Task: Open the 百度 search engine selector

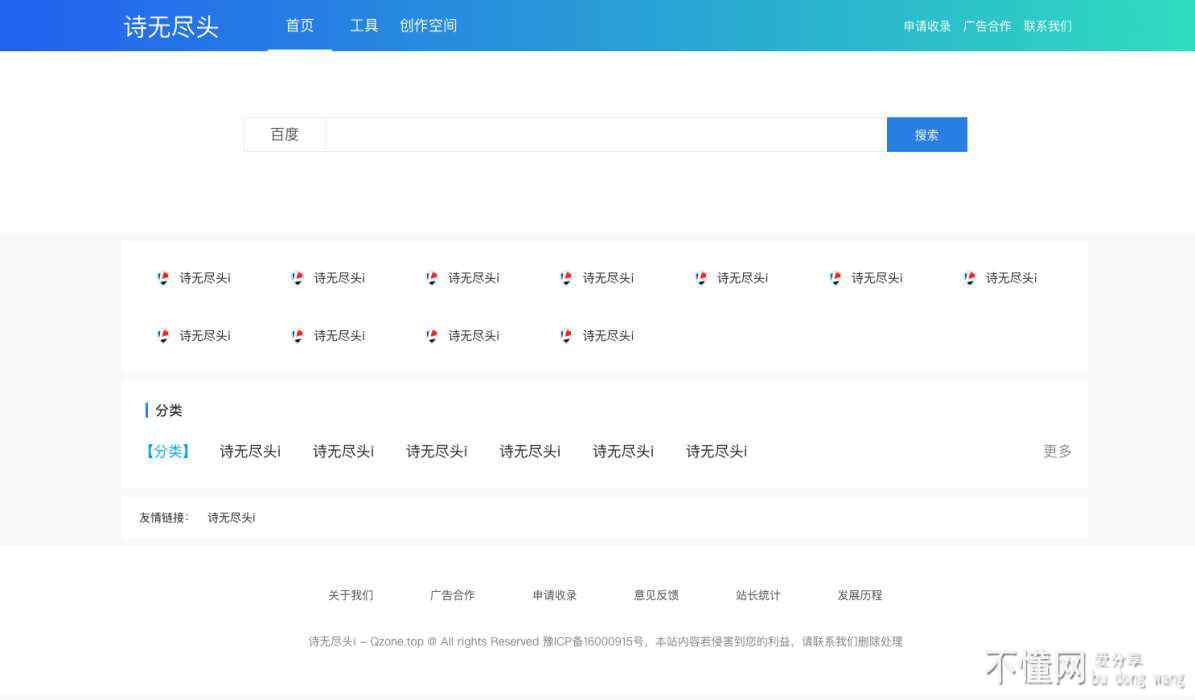Action: [285, 135]
